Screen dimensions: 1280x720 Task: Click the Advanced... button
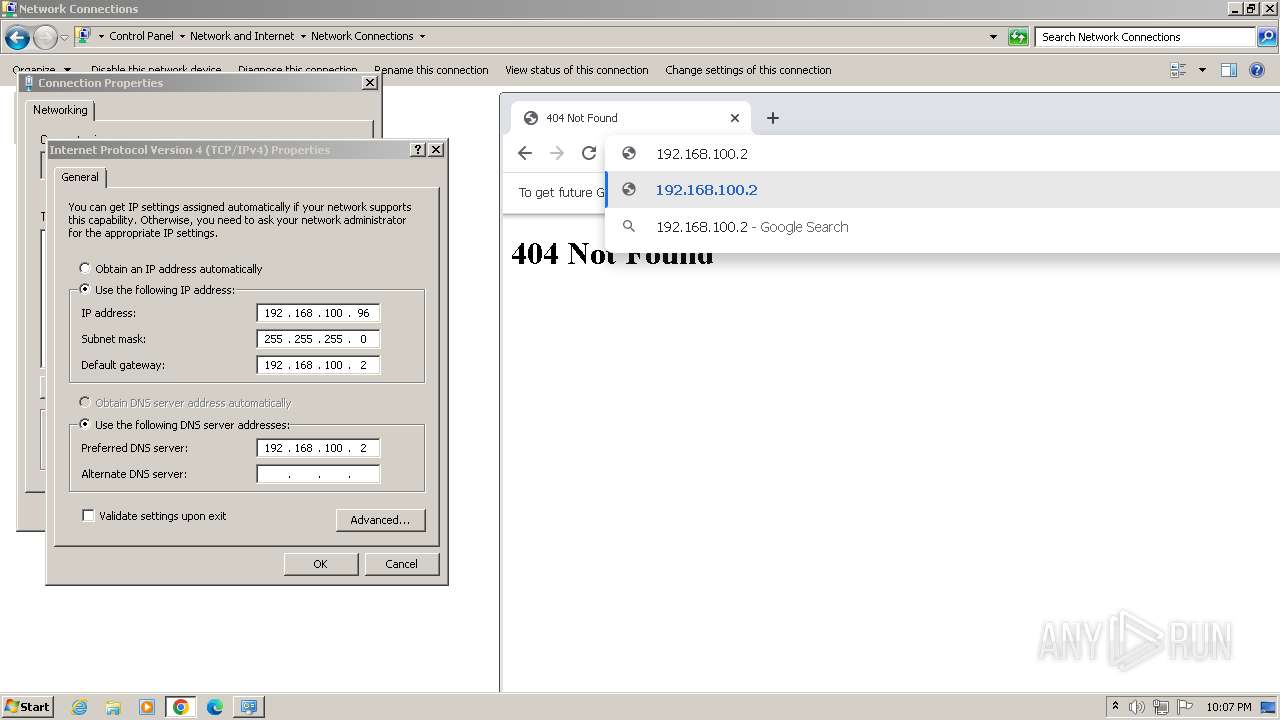380,520
